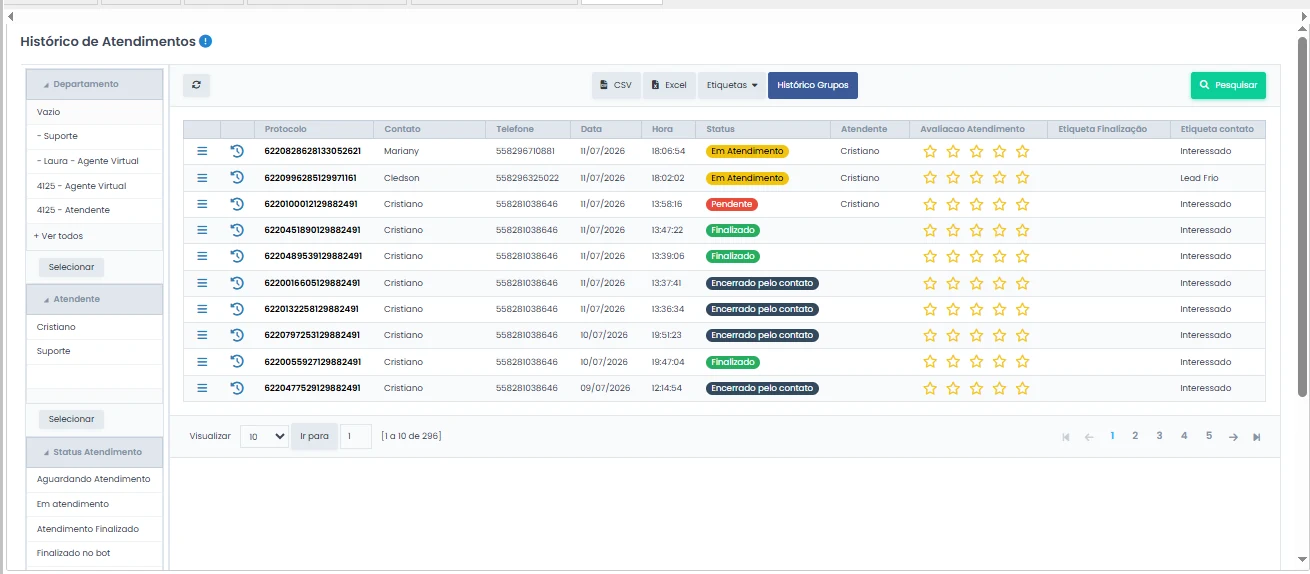Image resolution: width=1310 pixels, height=574 pixels.
Task: Jump to last page in pagination
Action: (x=1257, y=437)
